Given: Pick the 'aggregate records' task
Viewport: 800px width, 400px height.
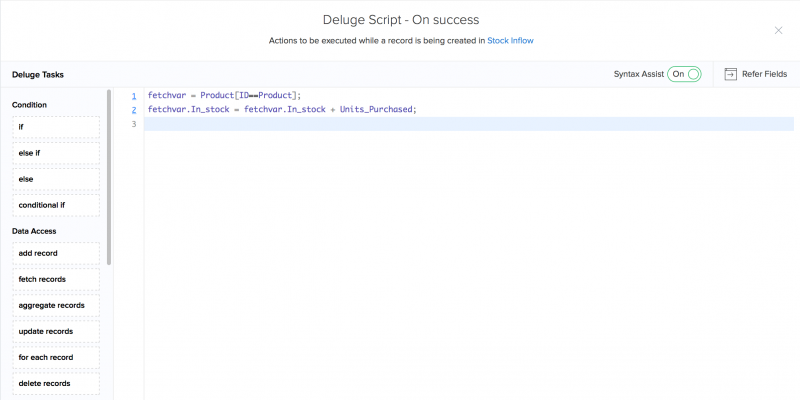Looking at the screenshot, I should tap(56, 305).
